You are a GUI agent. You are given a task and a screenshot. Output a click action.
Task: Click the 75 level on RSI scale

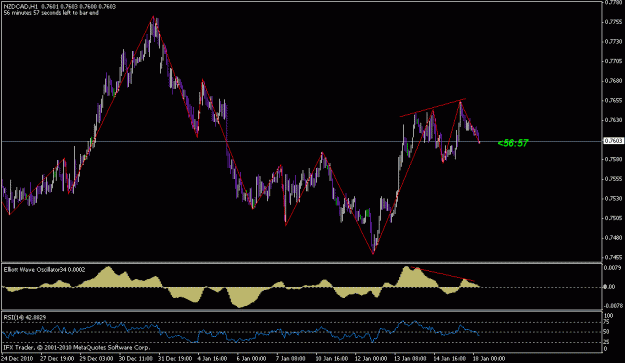607,322
